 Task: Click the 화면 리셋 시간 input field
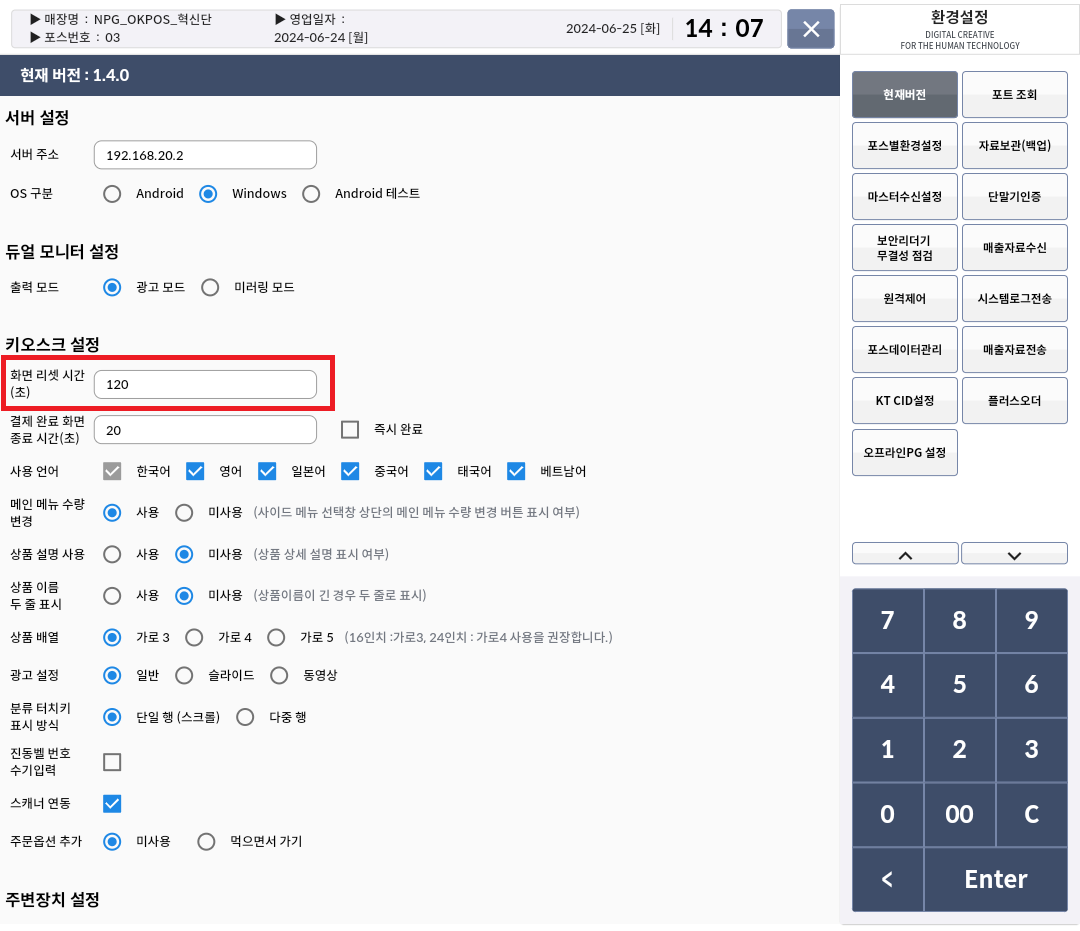coord(205,384)
